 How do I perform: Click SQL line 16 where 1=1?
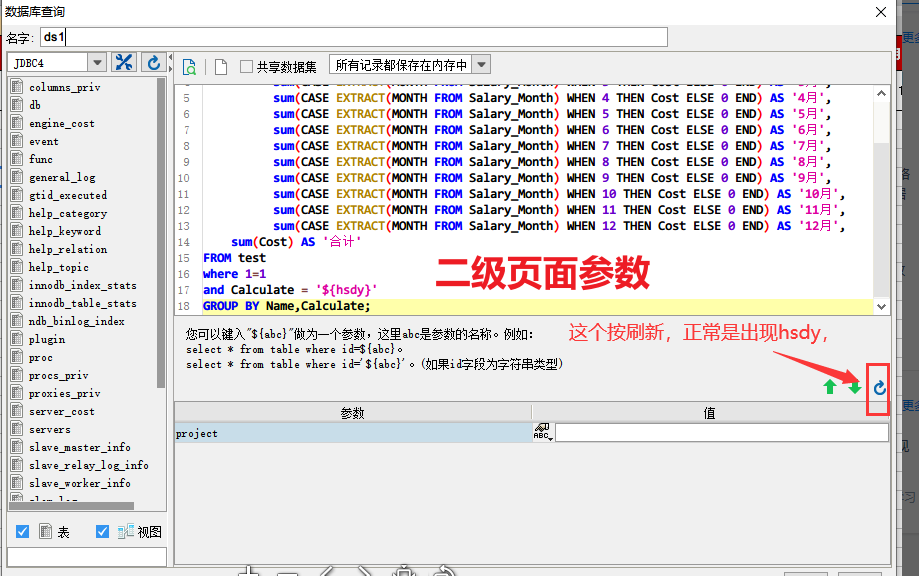tap(234, 274)
